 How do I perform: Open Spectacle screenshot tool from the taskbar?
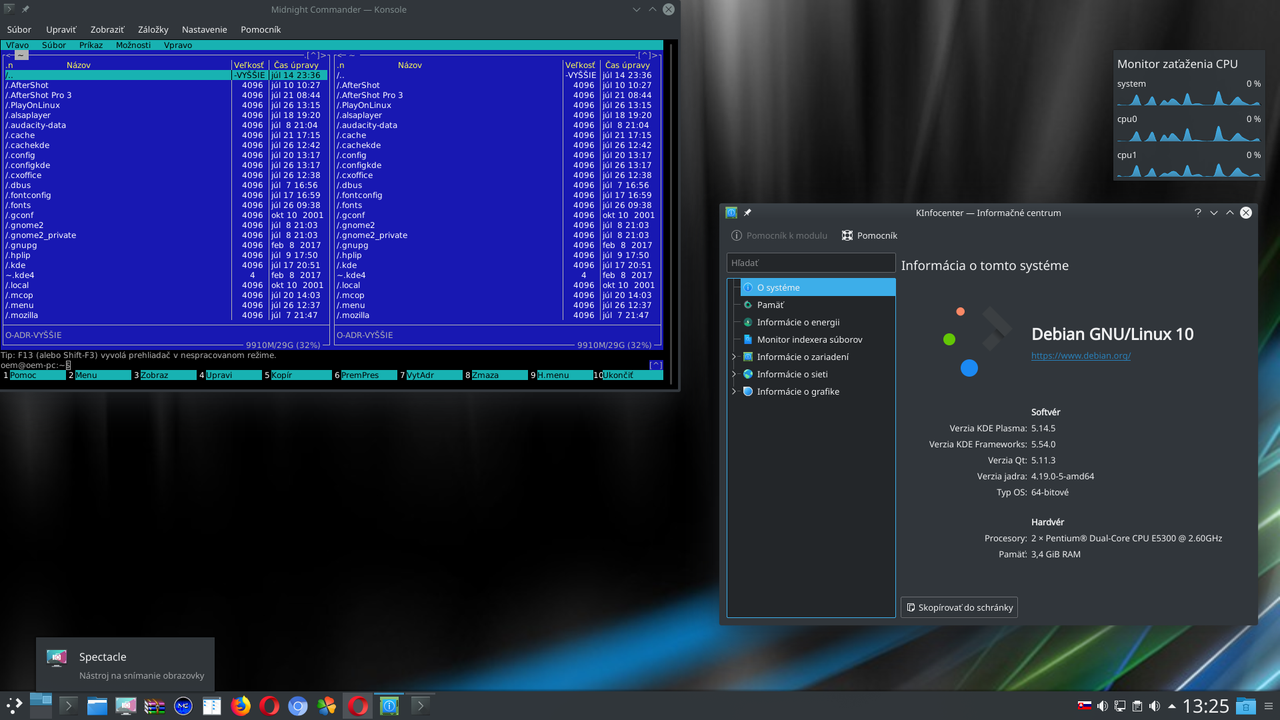126,706
